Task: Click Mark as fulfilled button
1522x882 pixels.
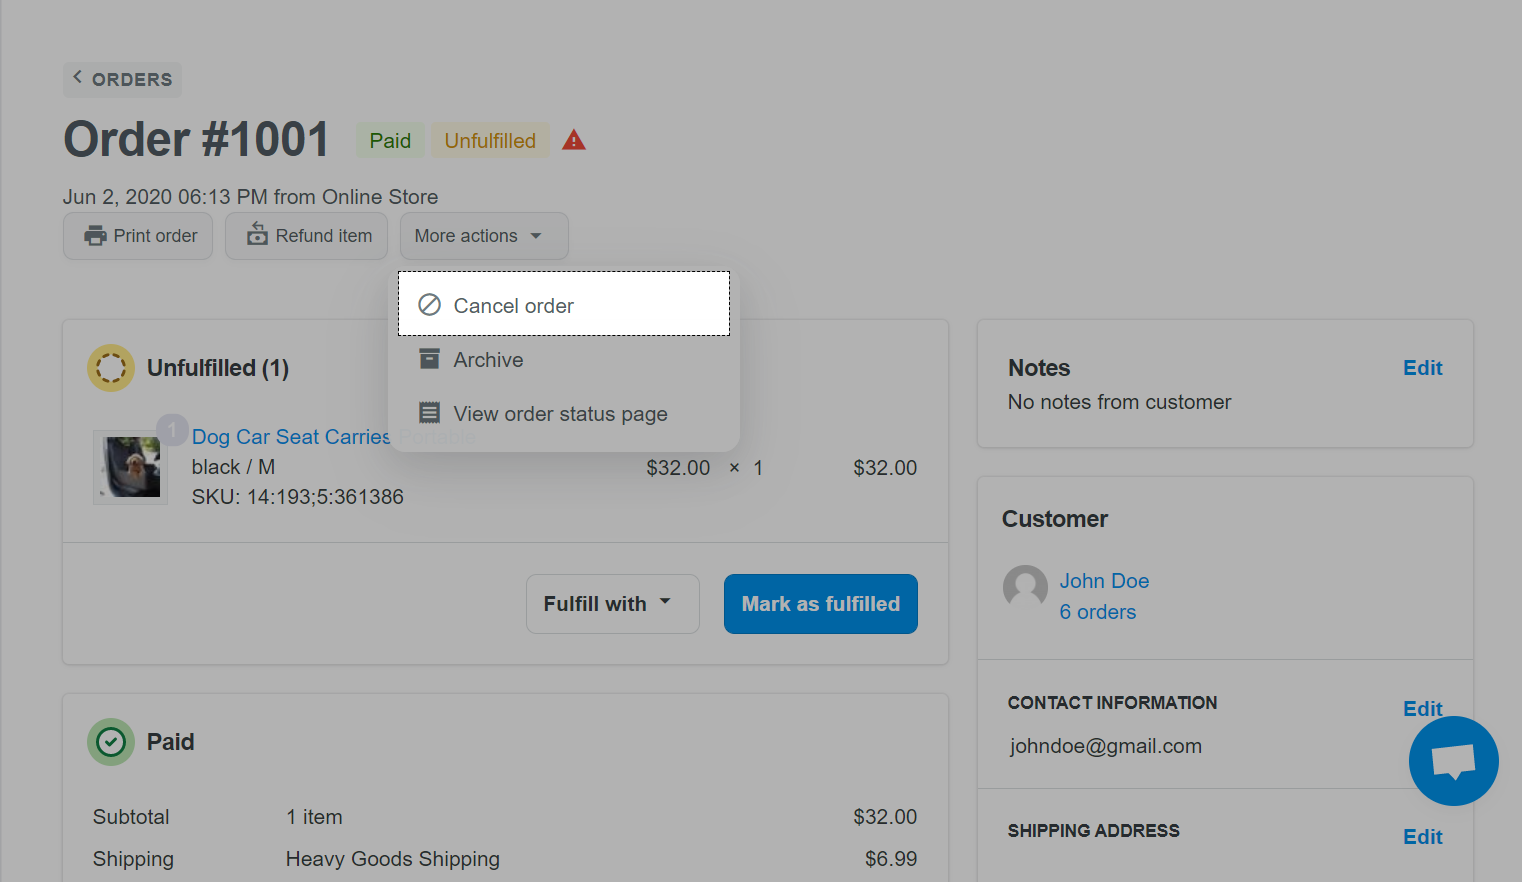Action: [821, 604]
